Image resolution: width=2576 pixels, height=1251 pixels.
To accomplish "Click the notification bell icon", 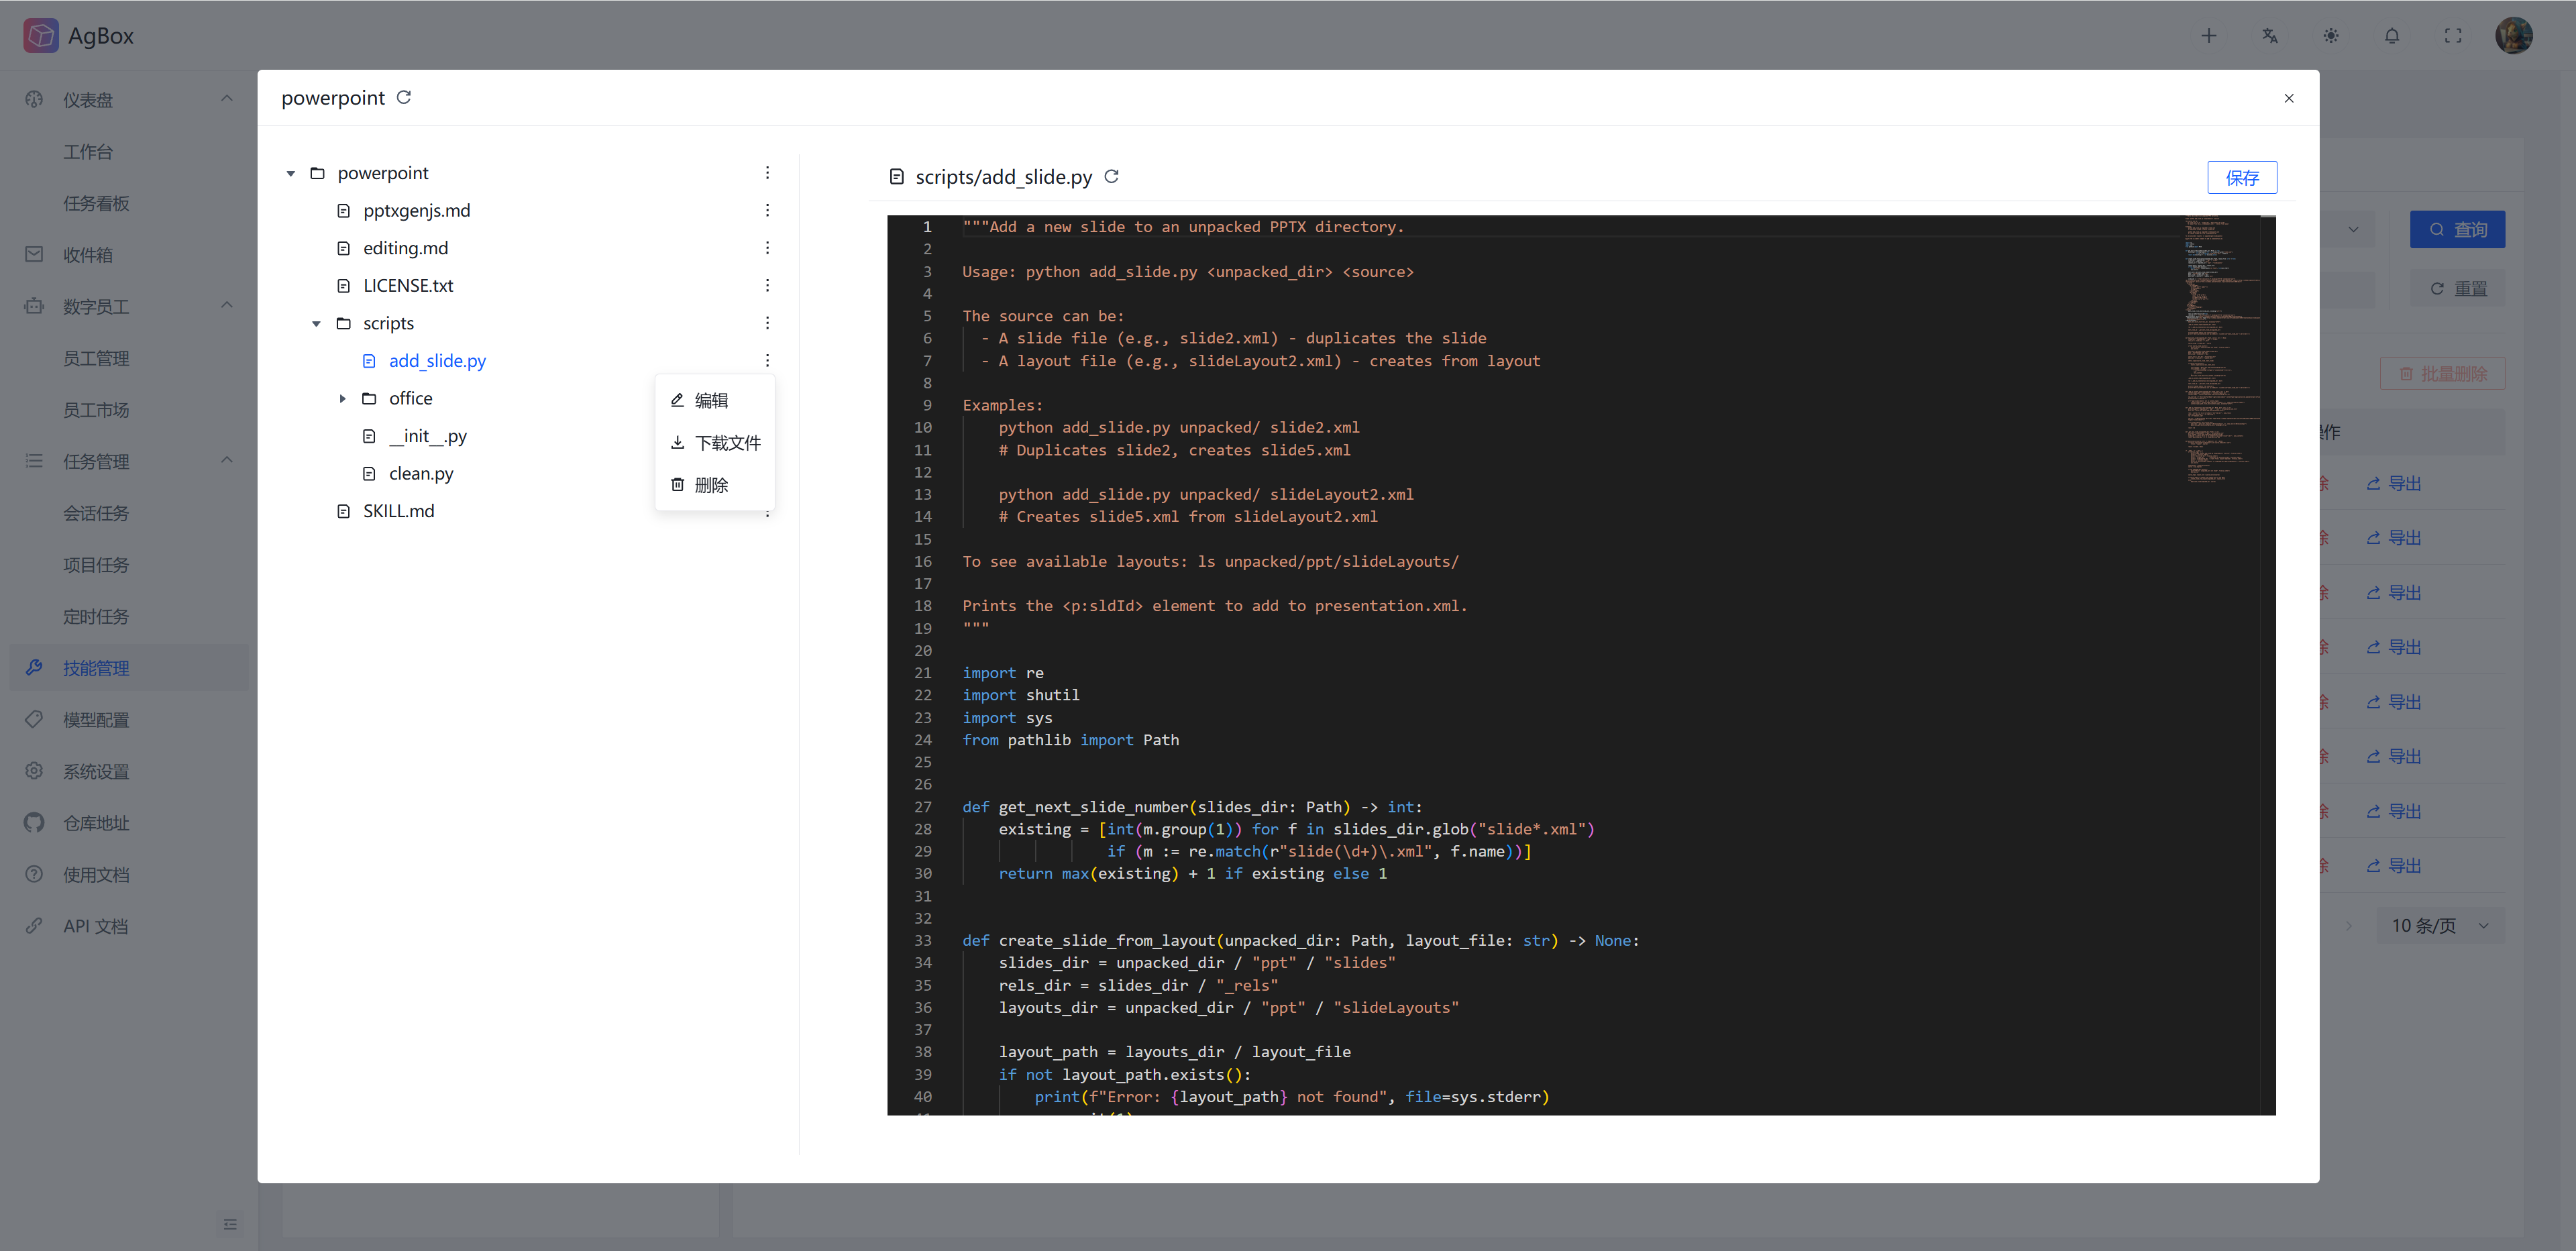I will [2391, 35].
